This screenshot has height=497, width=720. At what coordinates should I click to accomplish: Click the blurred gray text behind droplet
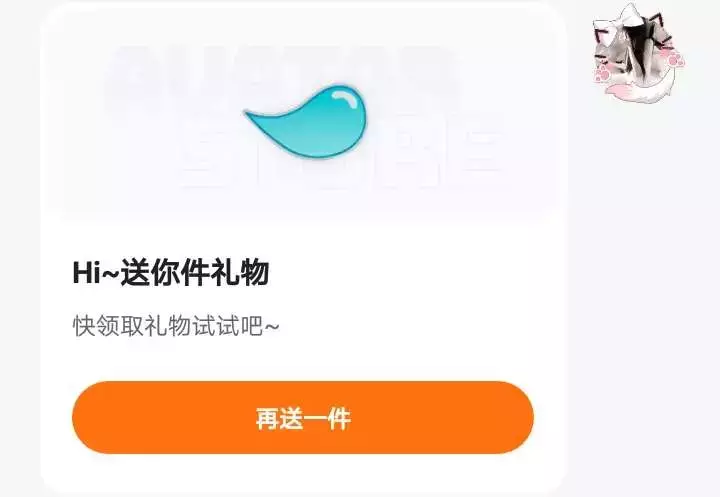click(280, 76)
